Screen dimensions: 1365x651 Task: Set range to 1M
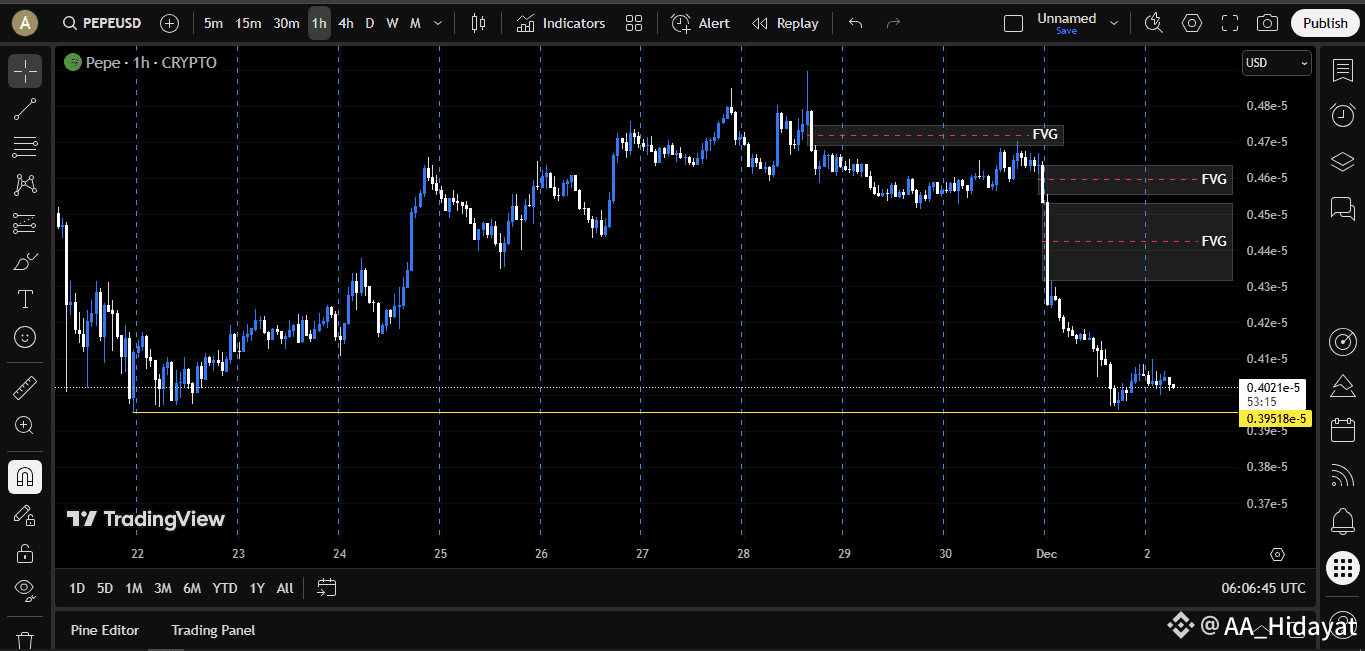click(133, 588)
